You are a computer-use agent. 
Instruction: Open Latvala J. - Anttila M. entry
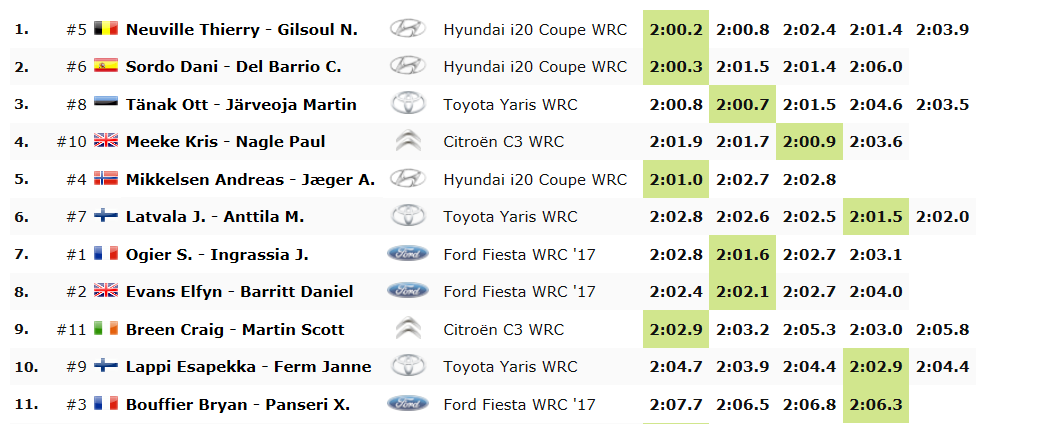215,217
